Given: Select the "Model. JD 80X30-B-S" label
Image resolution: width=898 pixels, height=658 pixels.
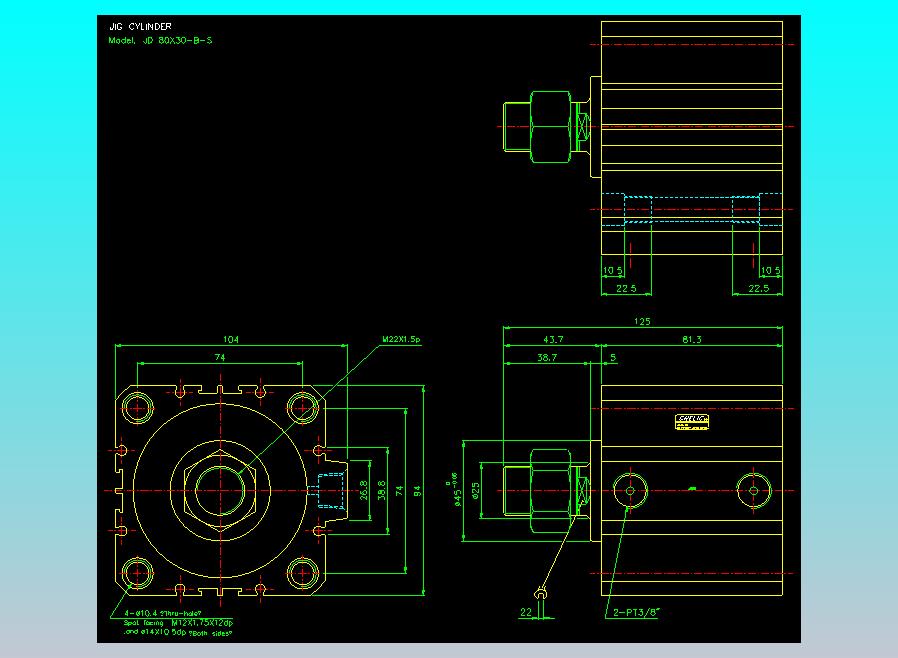Looking at the screenshot, I should 160,41.
